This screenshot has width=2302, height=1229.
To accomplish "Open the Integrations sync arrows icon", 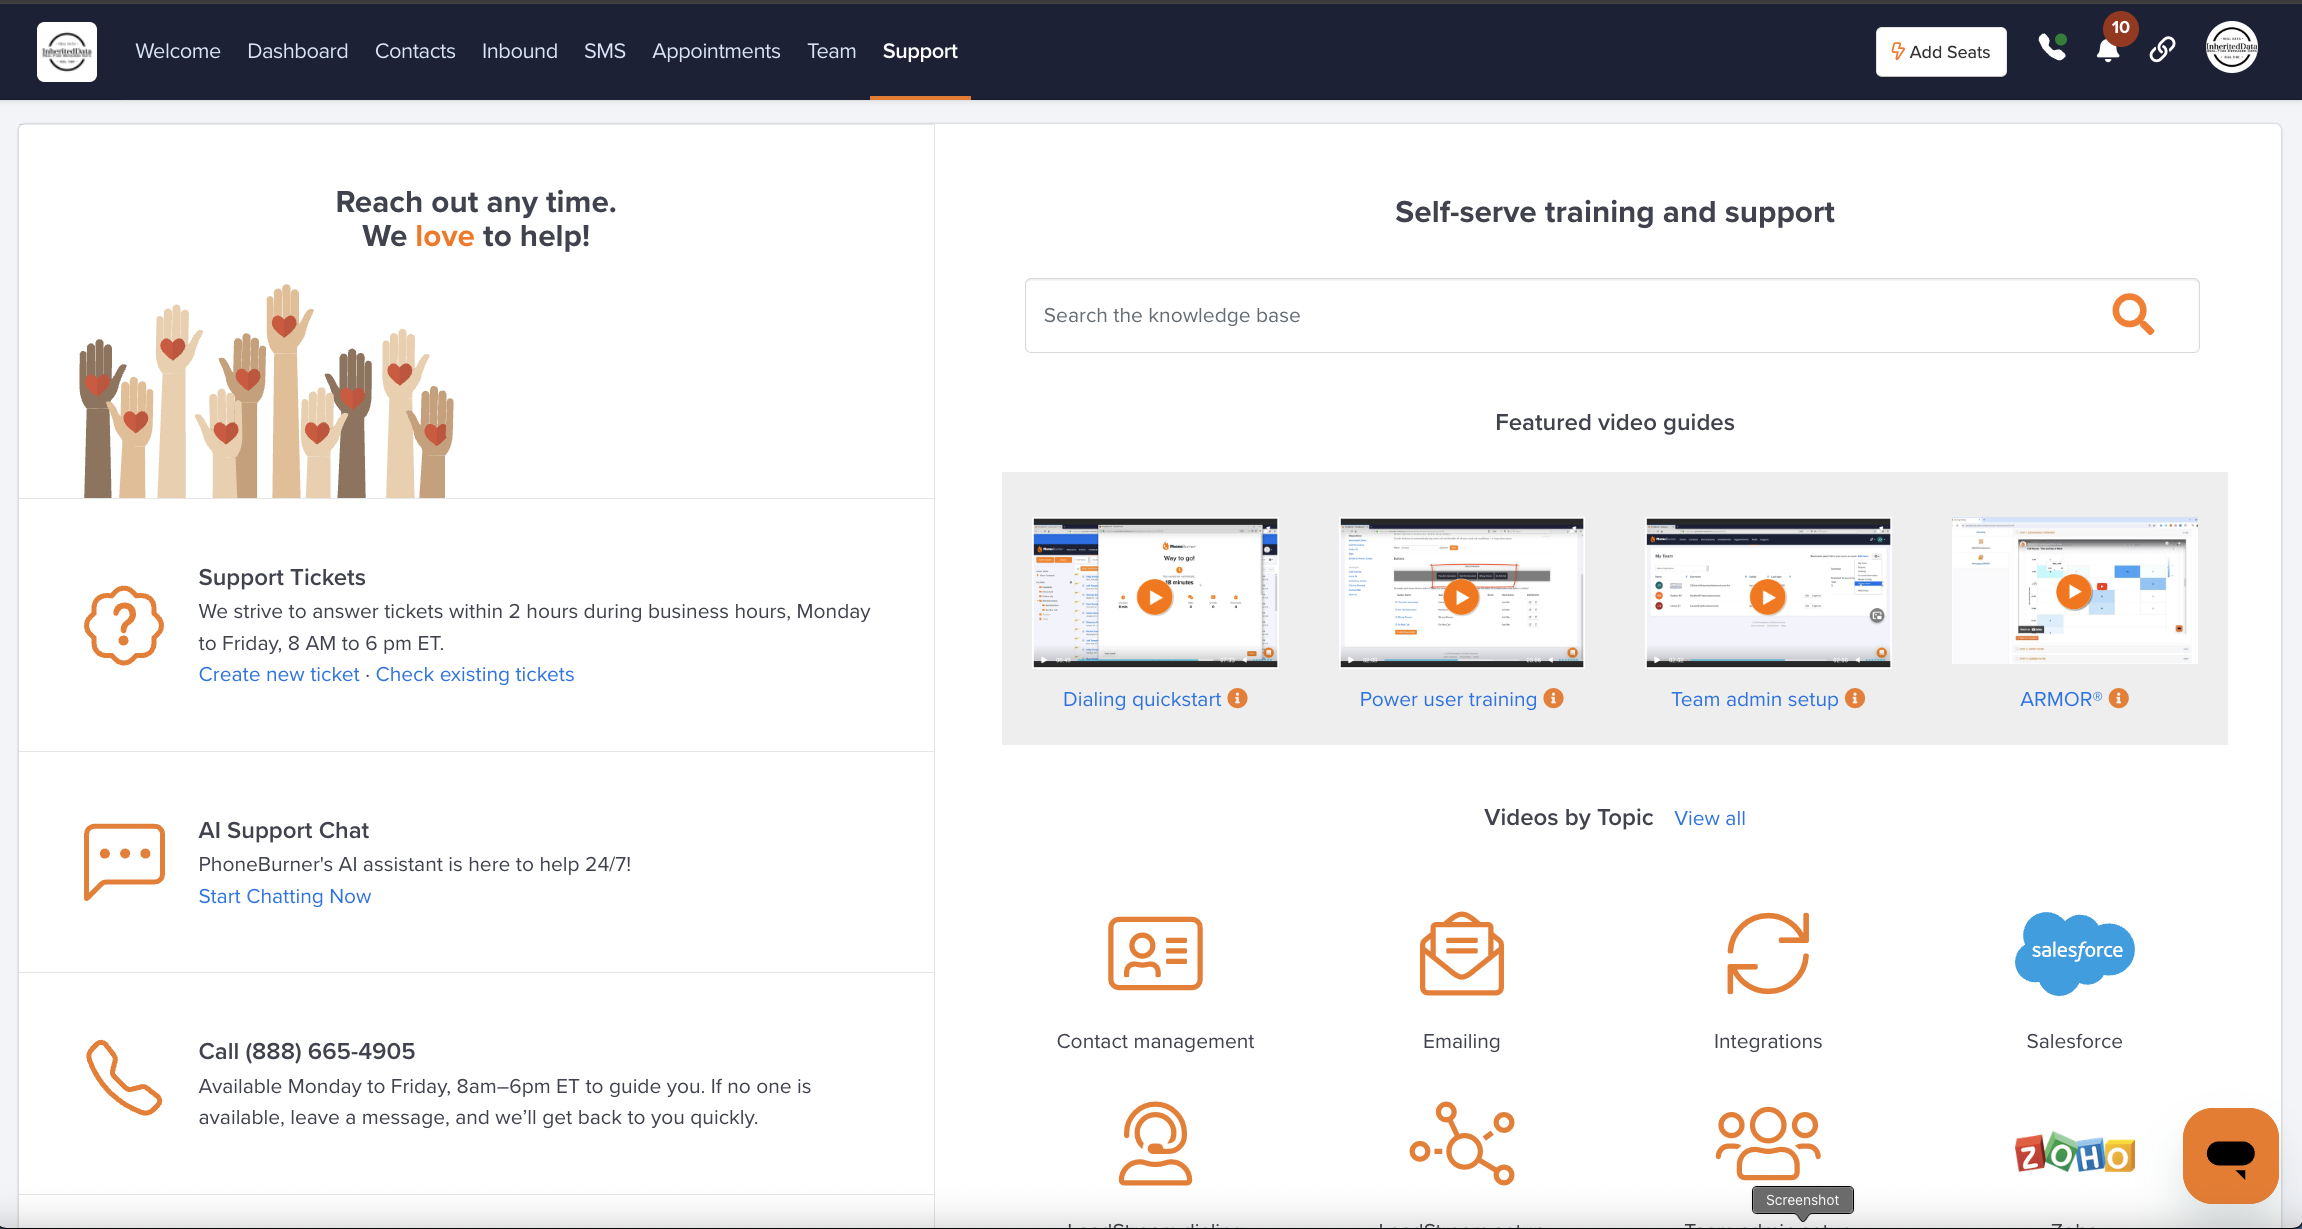I will [x=1767, y=953].
